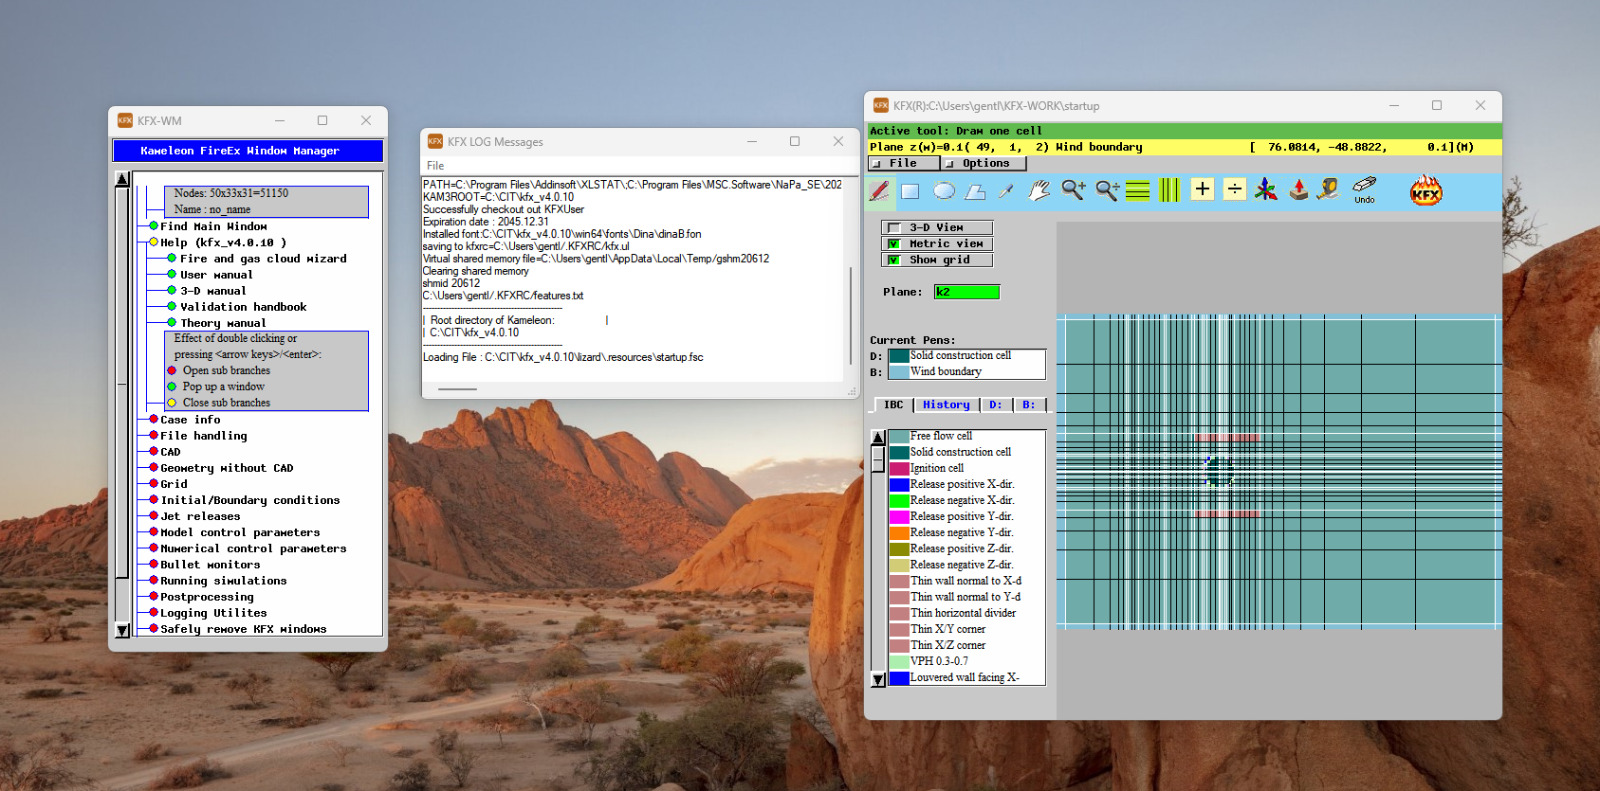The height and width of the screenshot is (791, 1600).
Task: Click scroll-down arrow in KFX-WM tree
Action: pyautogui.click(x=122, y=630)
